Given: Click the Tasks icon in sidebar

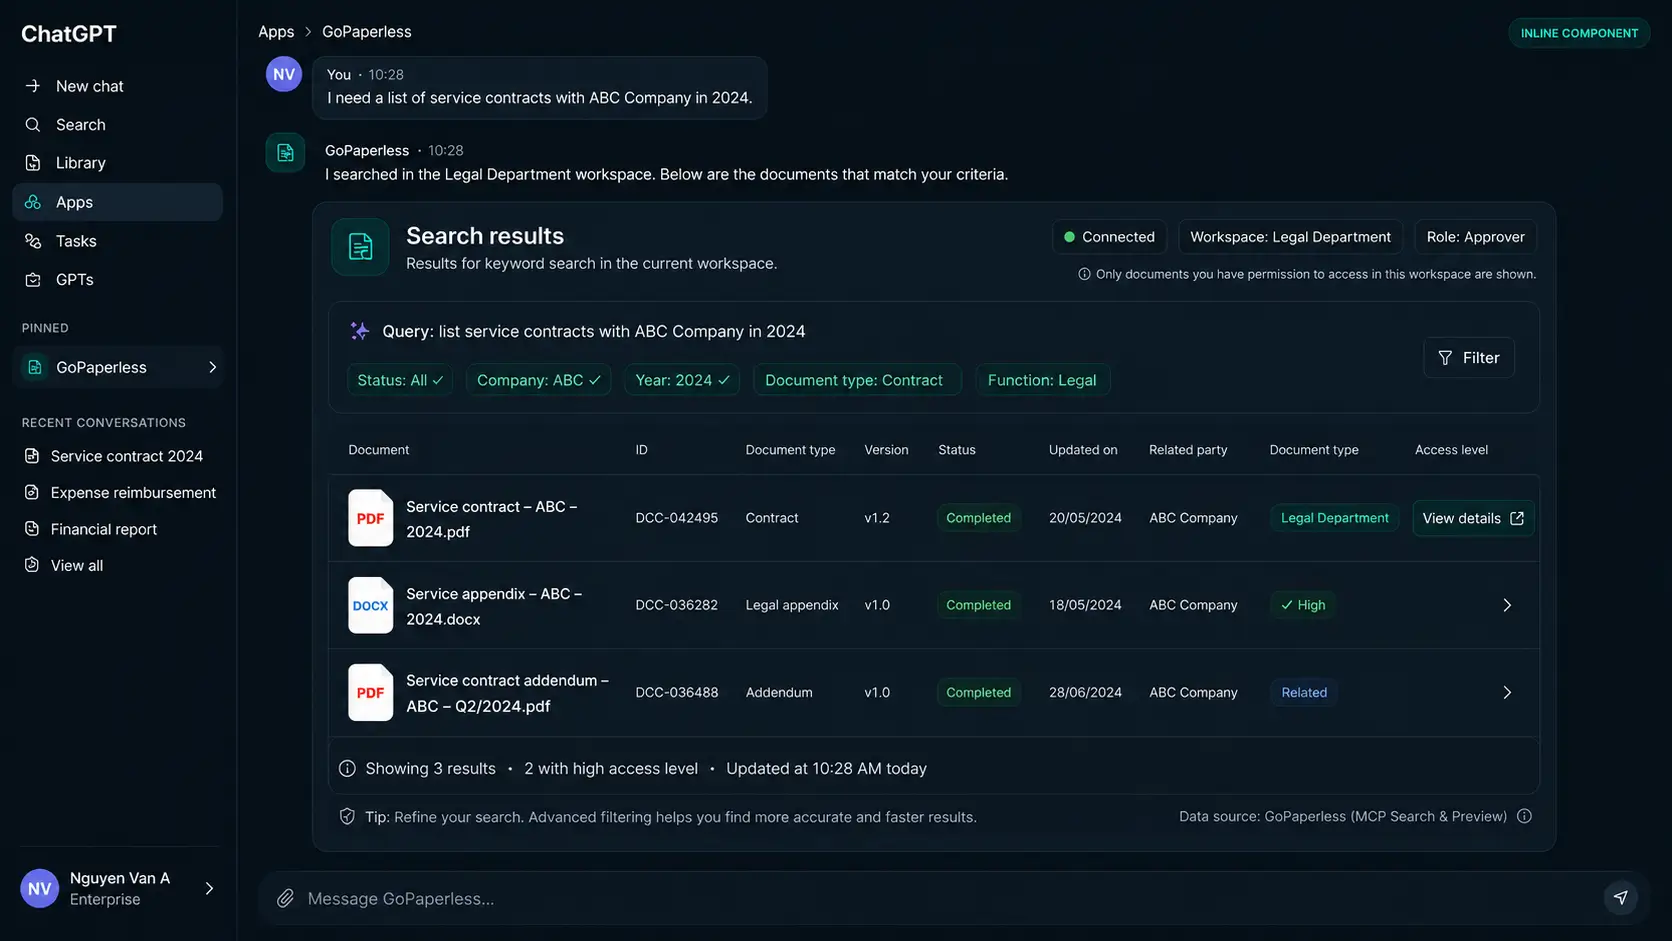Looking at the screenshot, I should [x=33, y=241].
